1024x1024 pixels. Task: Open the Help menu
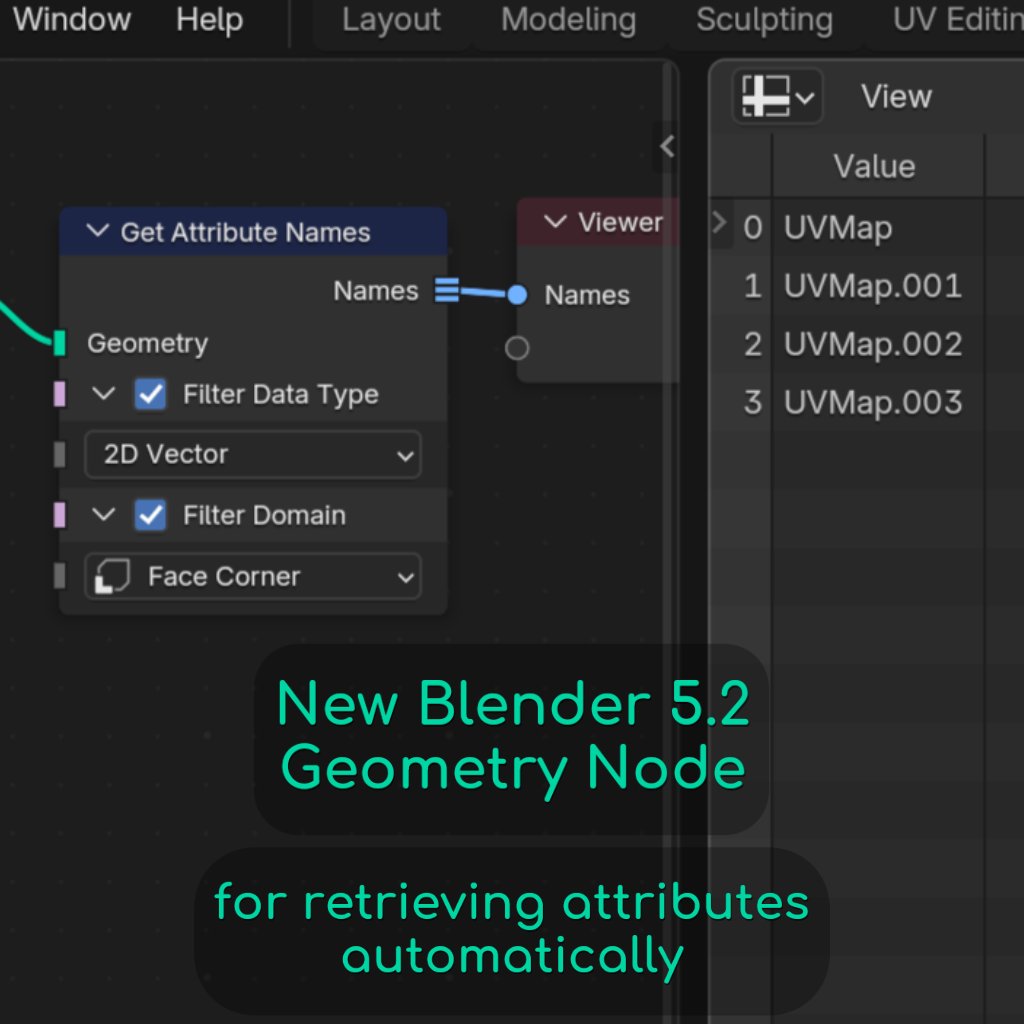point(210,20)
